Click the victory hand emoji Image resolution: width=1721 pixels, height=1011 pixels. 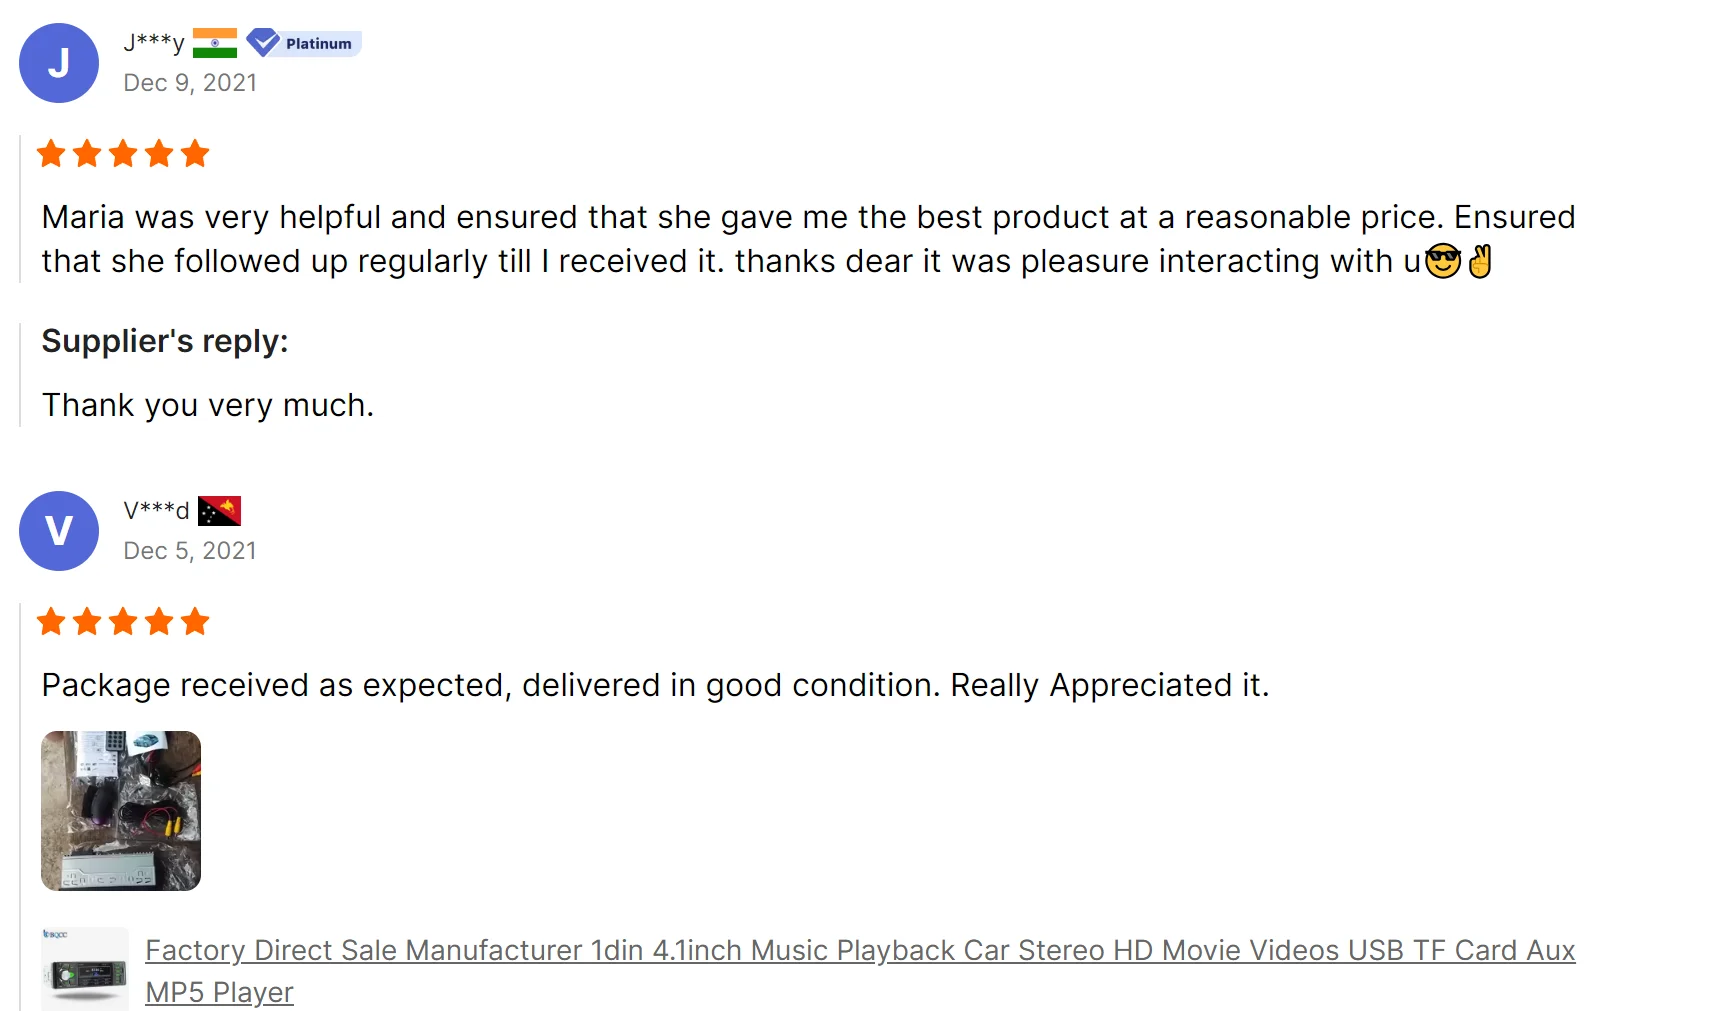pyautogui.click(x=1480, y=261)
